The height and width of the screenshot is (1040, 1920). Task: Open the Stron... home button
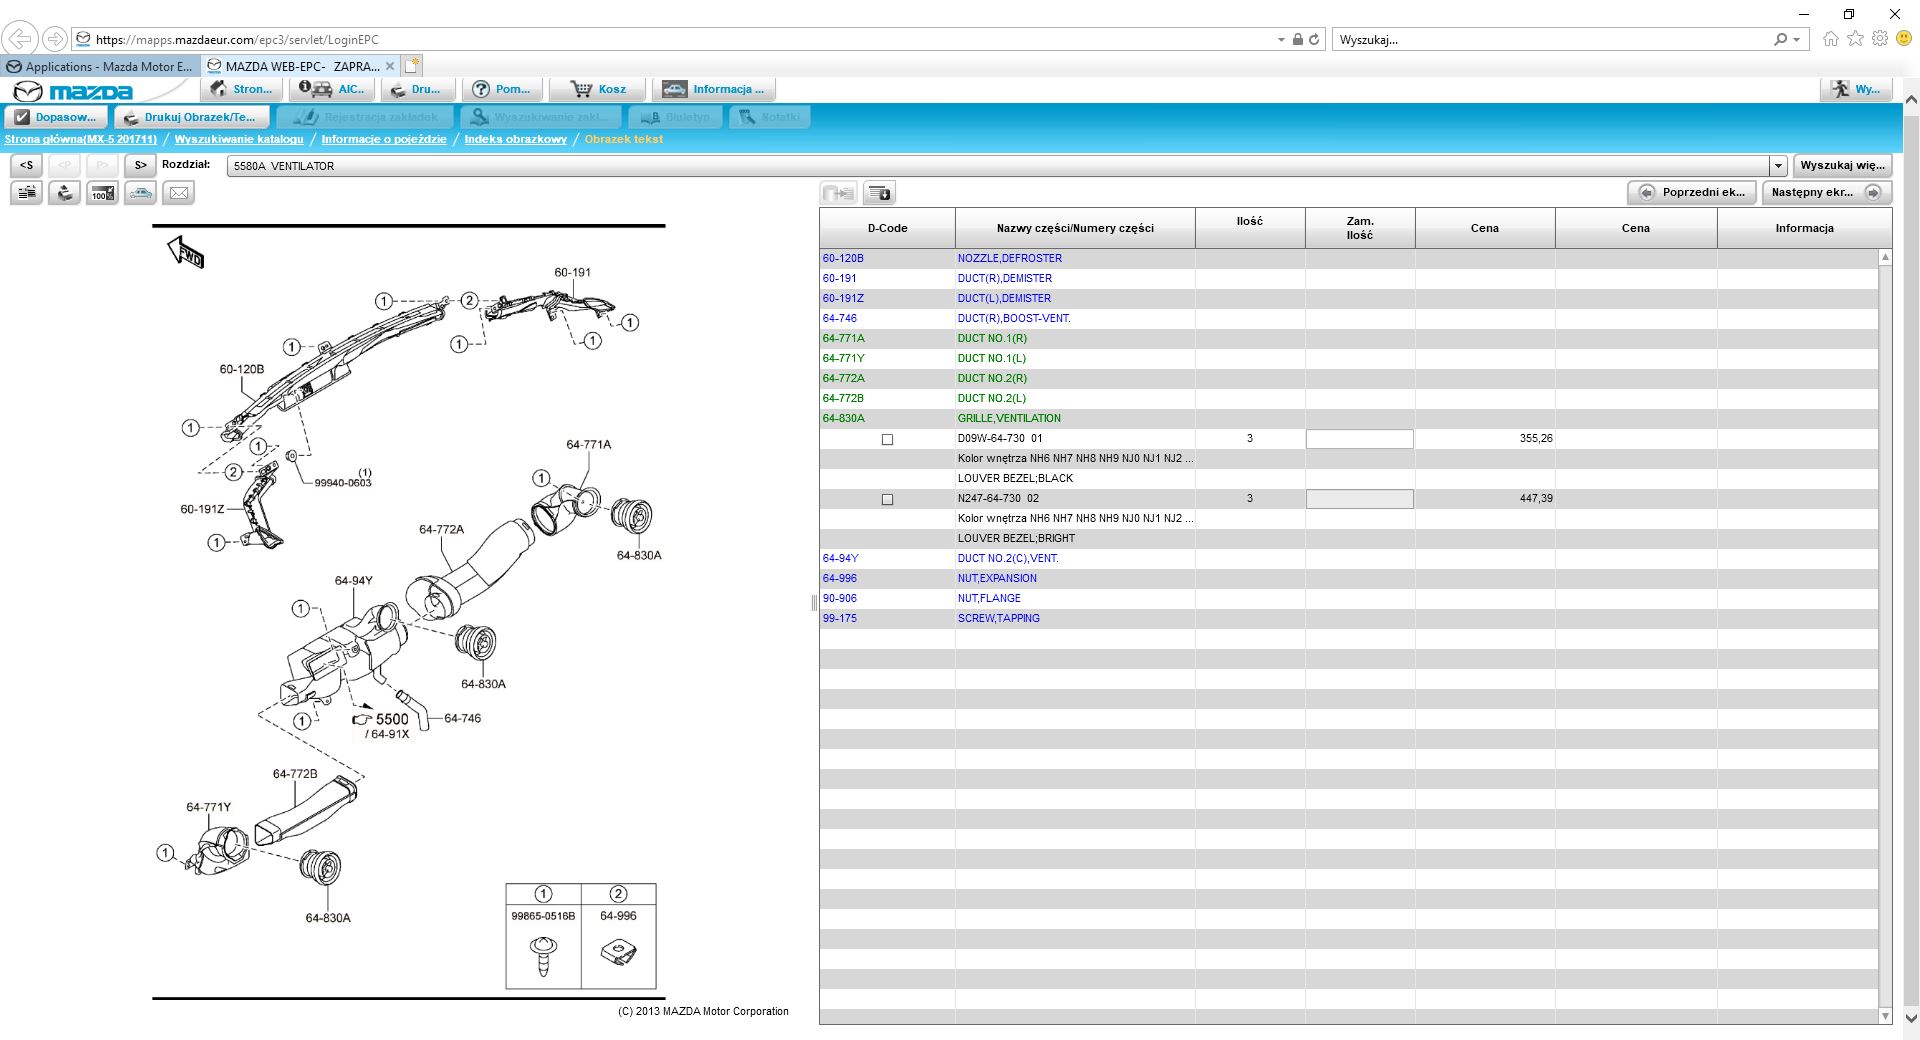[x=242, y=89]
